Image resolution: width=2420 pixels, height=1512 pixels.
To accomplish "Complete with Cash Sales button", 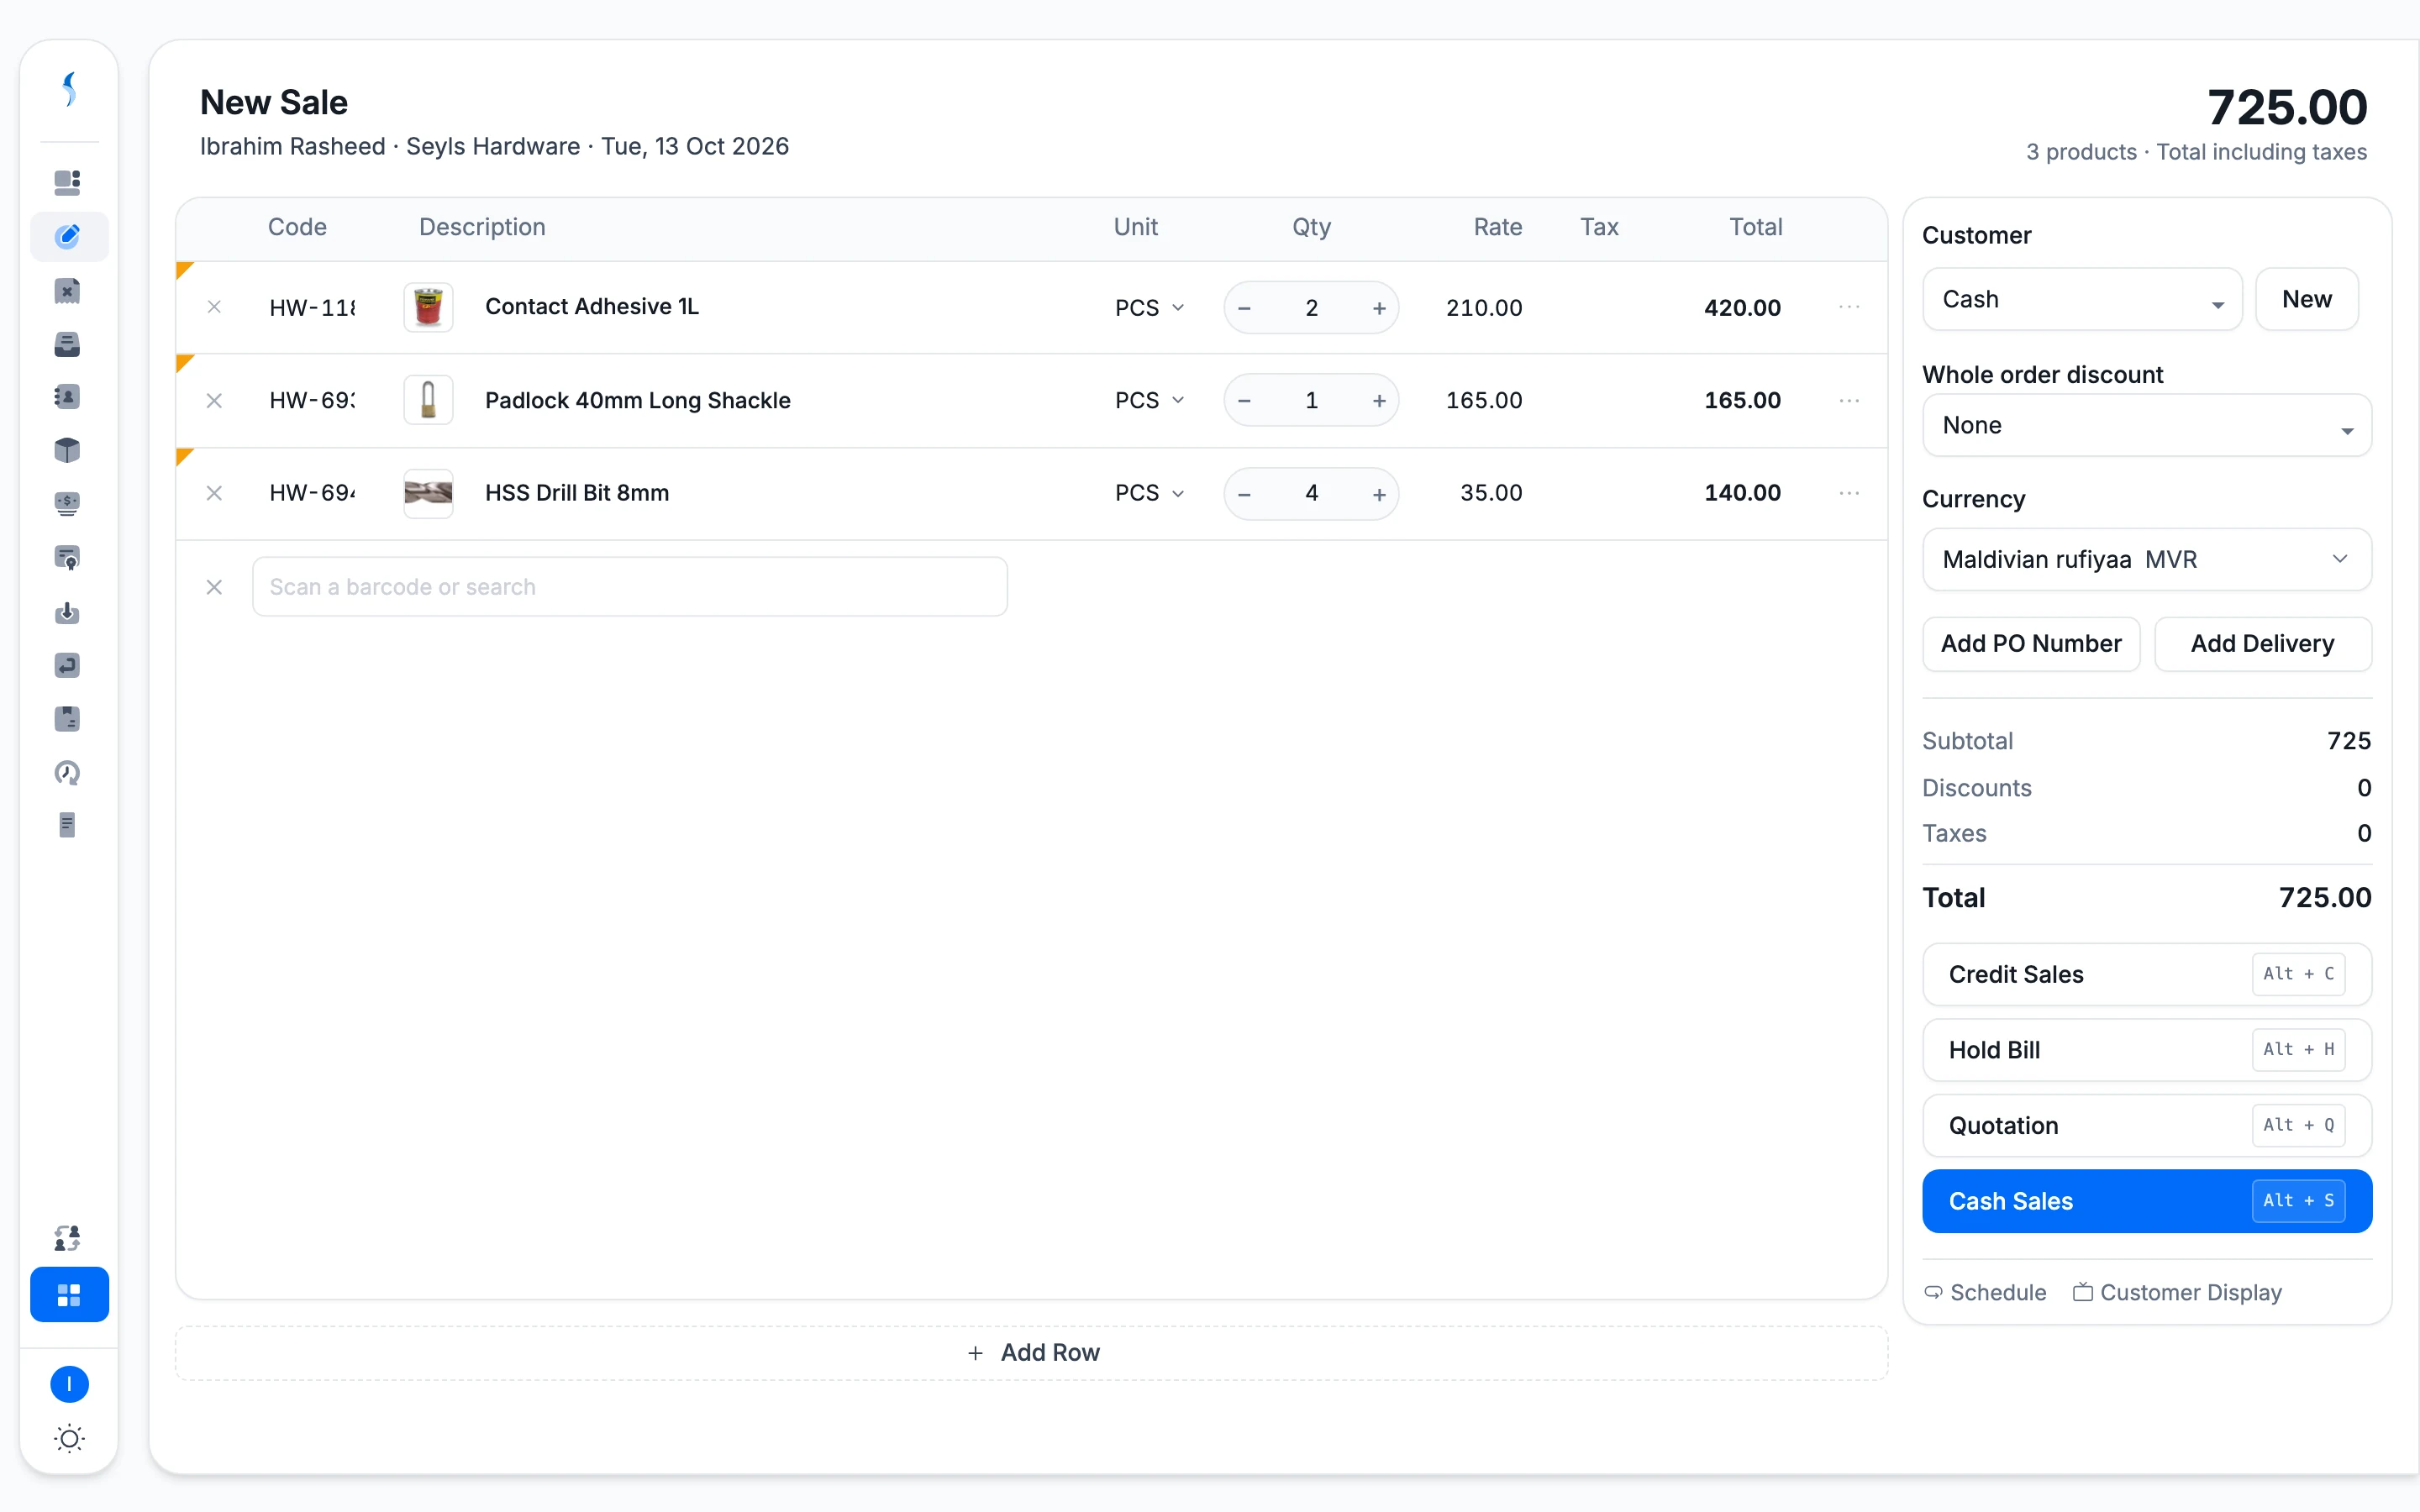I will pyautogui.click(x=2146, y=1201).
